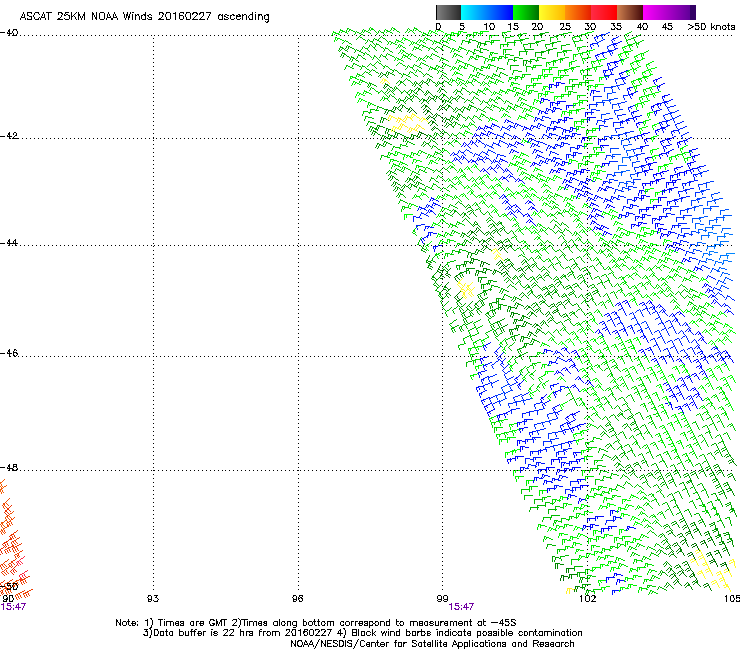Click the "NOAA/NESDIS/Center for Satellite Applications and Research" credit
Image resolution: width=740 pixels, height=650 pixels.
pyautogui.click(x=432, y=644)
